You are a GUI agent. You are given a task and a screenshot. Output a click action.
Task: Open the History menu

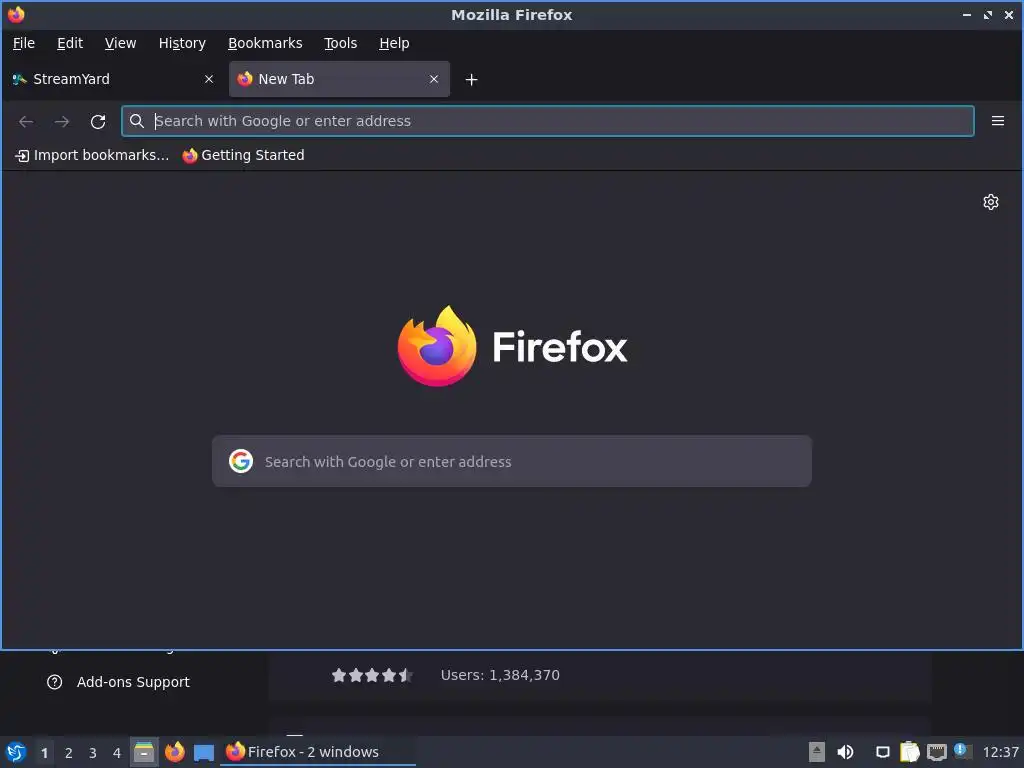point(182,43)
